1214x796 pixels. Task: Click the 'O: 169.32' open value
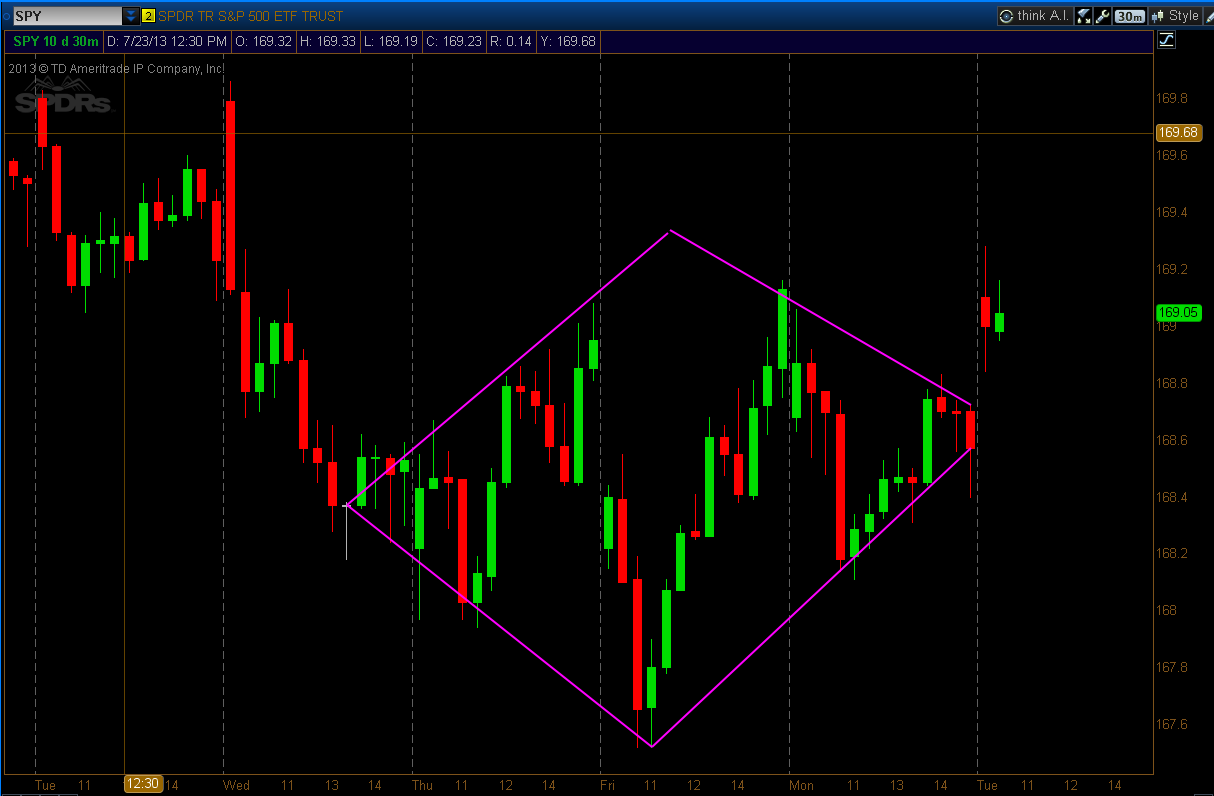263,41
